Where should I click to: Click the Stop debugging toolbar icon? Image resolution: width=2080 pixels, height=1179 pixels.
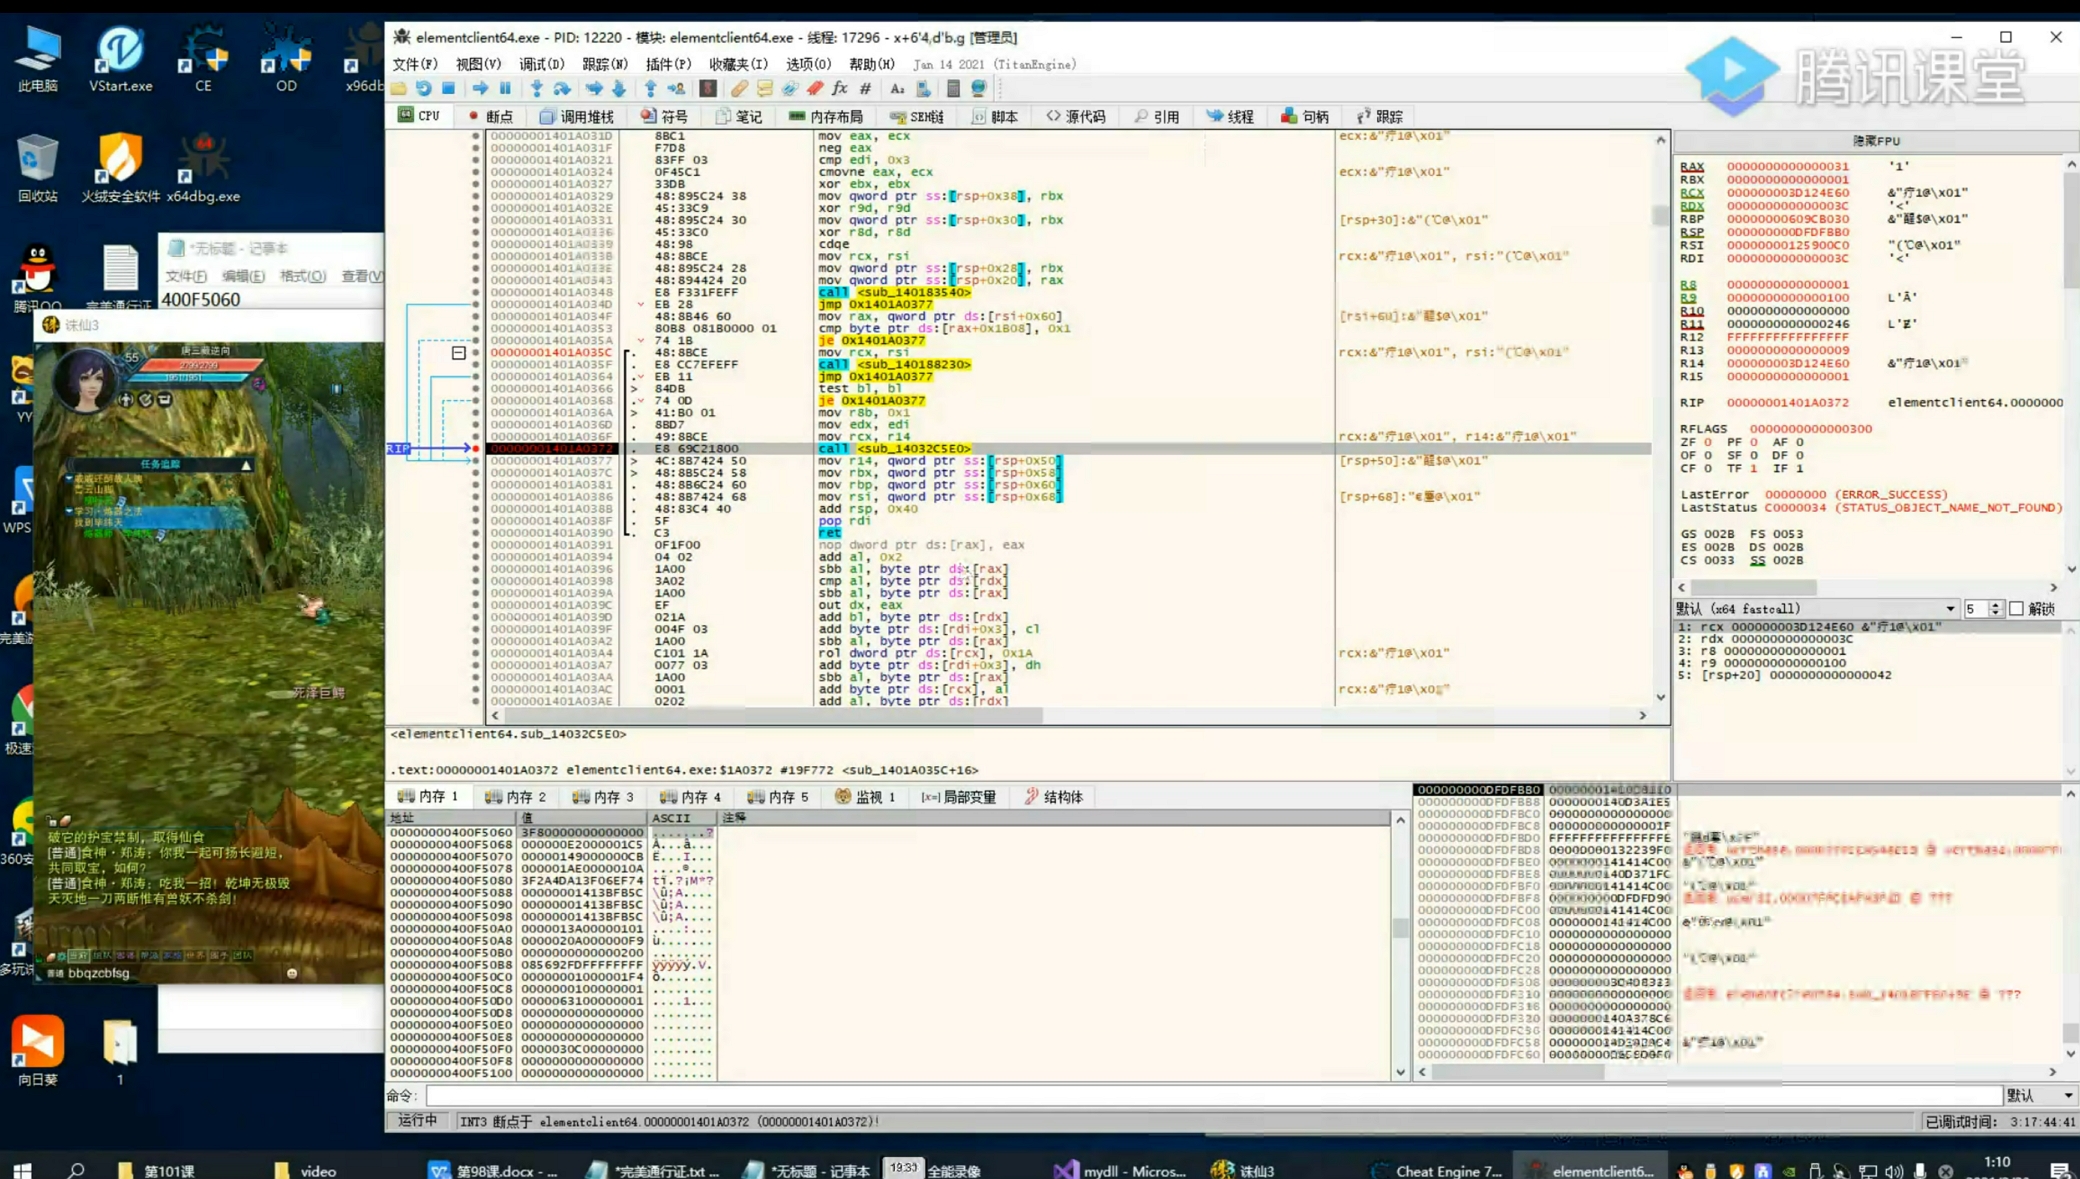pos(447,89)
